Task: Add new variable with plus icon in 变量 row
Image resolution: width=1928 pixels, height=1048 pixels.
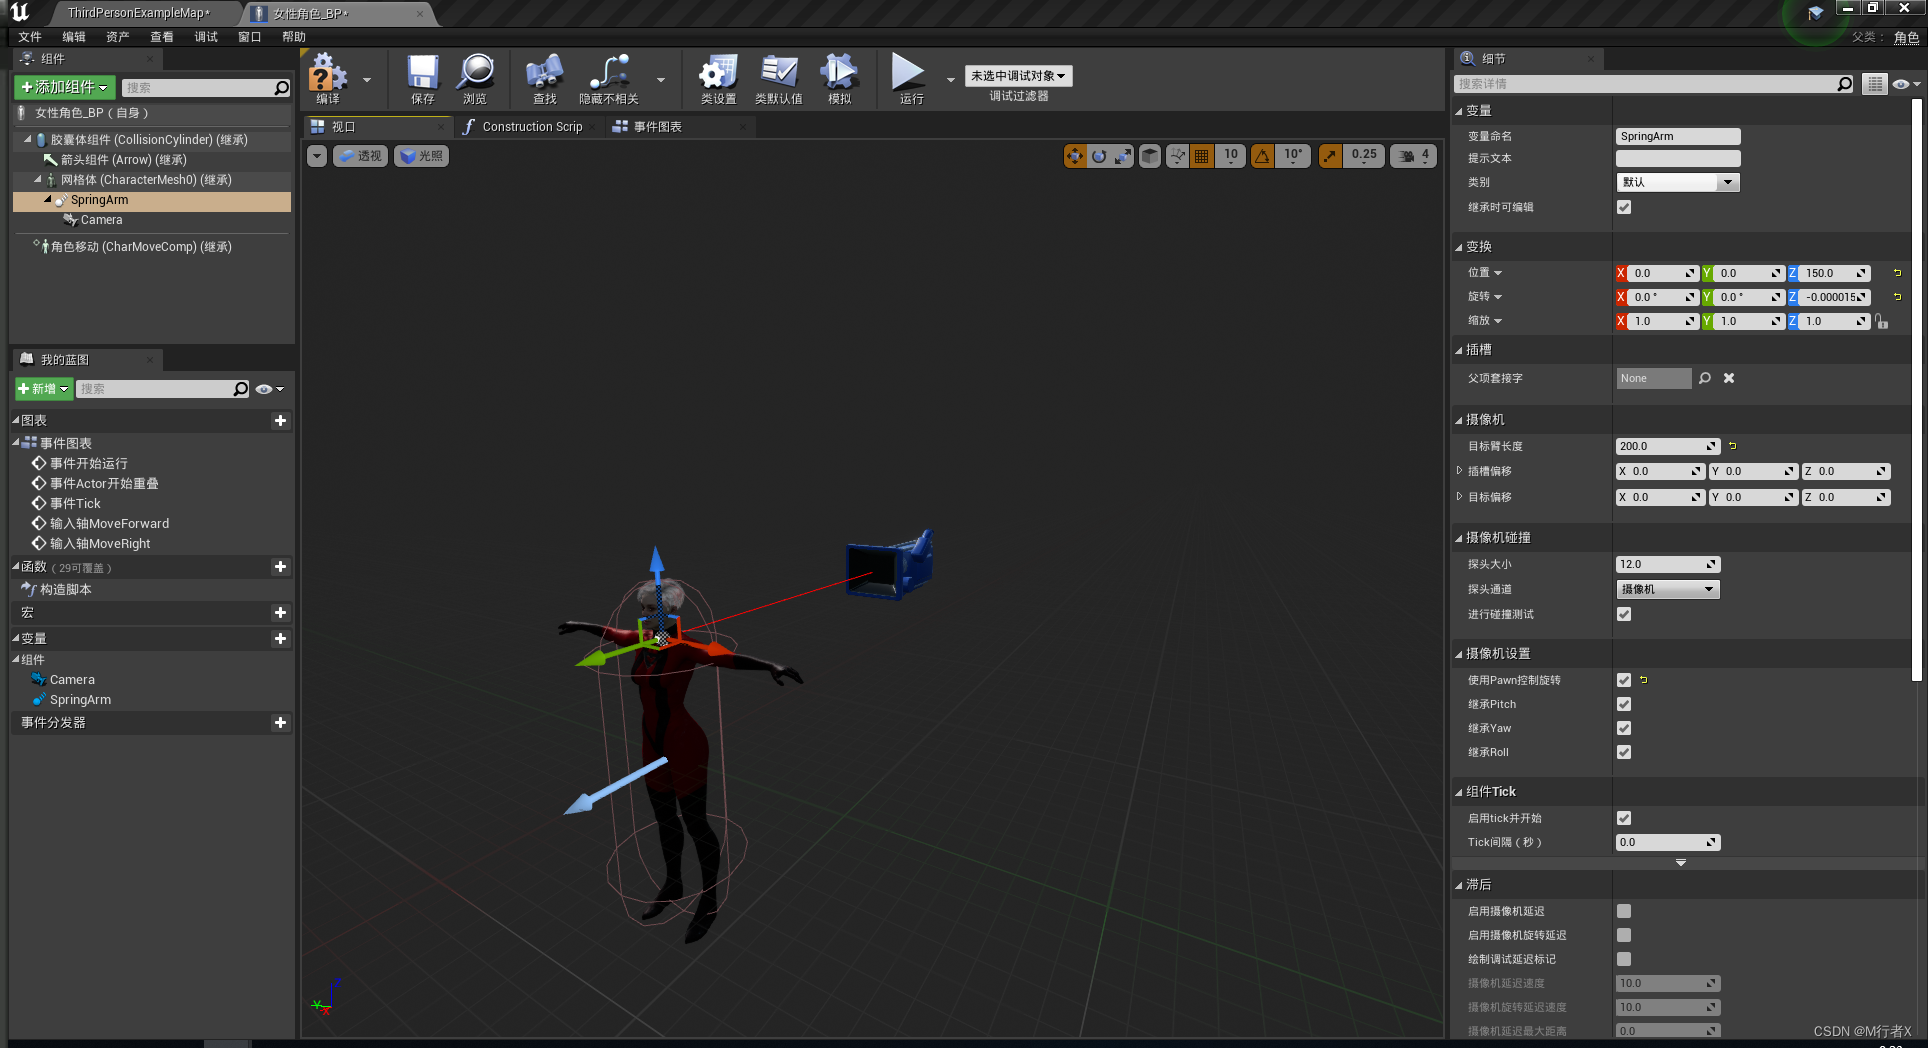Action: pyautogui.click(x=281, y=639)
